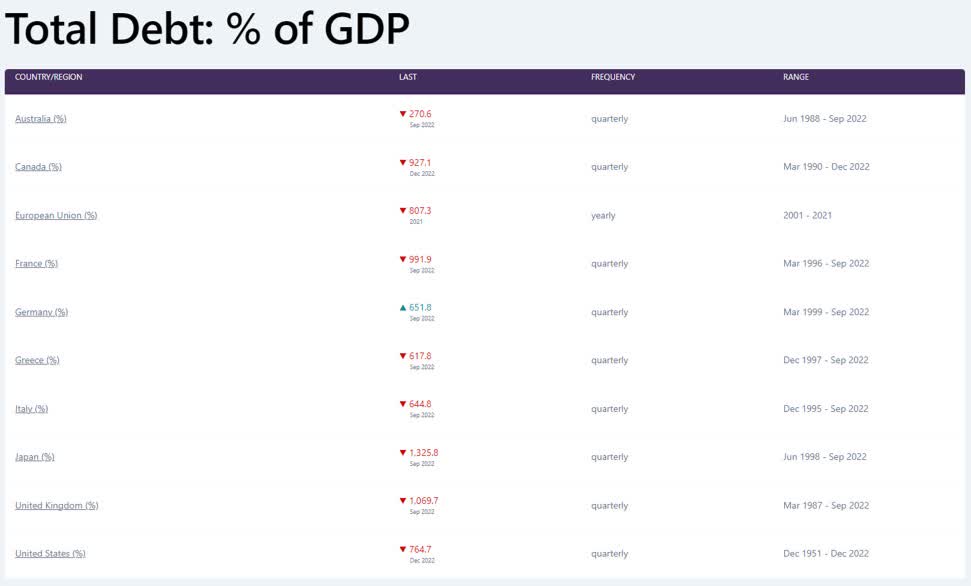
Task: Click the red down arrow beside 1,325.8
Action: [403, 453]
